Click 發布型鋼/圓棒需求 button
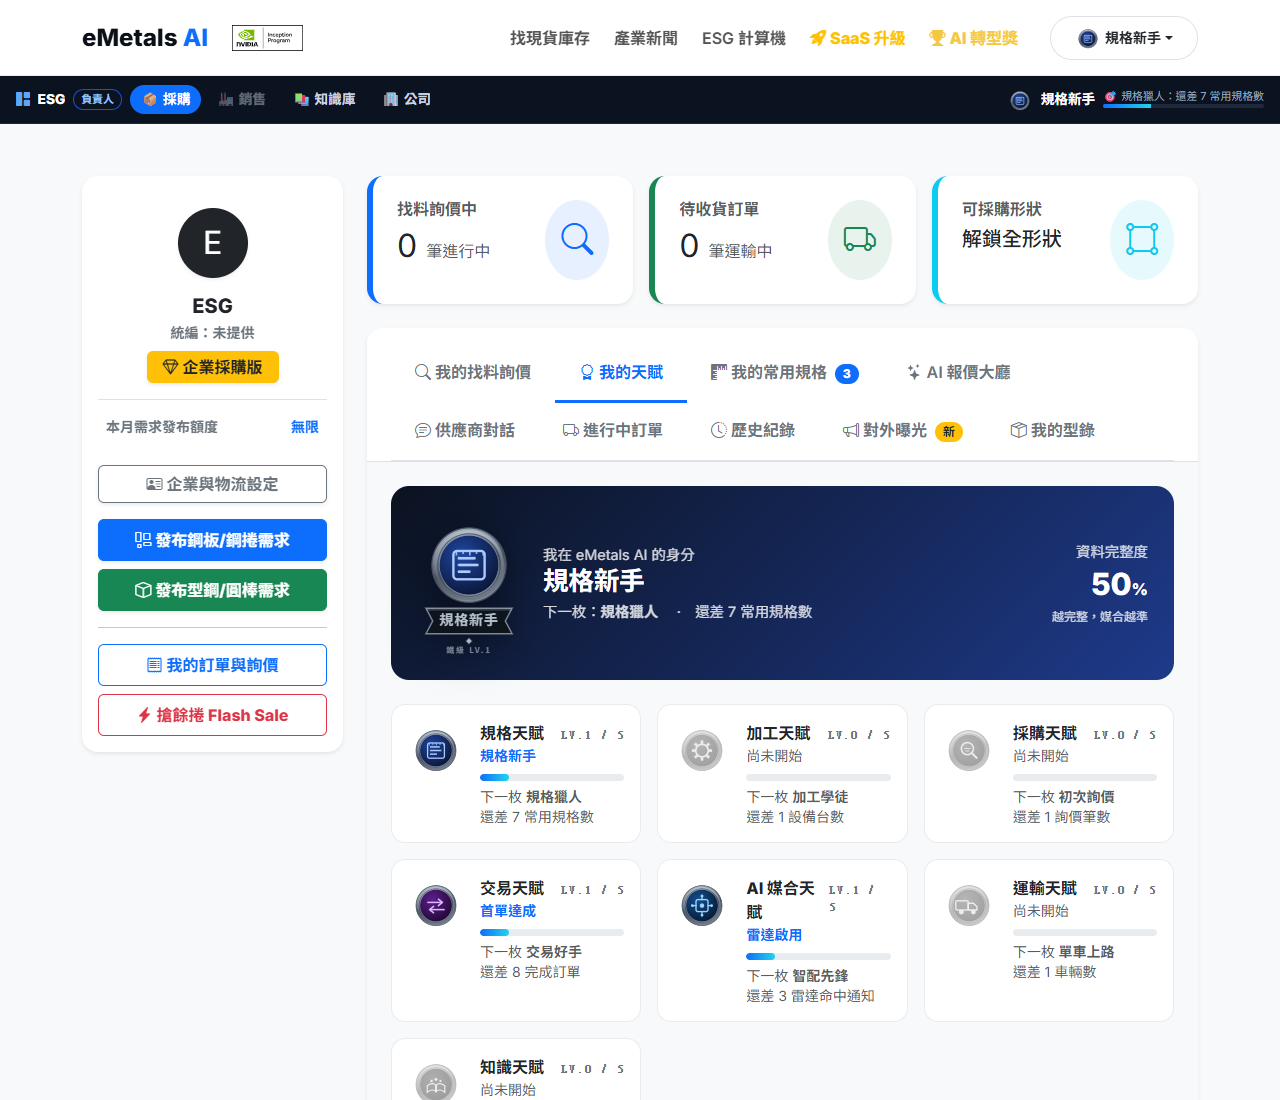This screenshot has width=1280, height=1100. pyautogui.click(x=213, y=590)
